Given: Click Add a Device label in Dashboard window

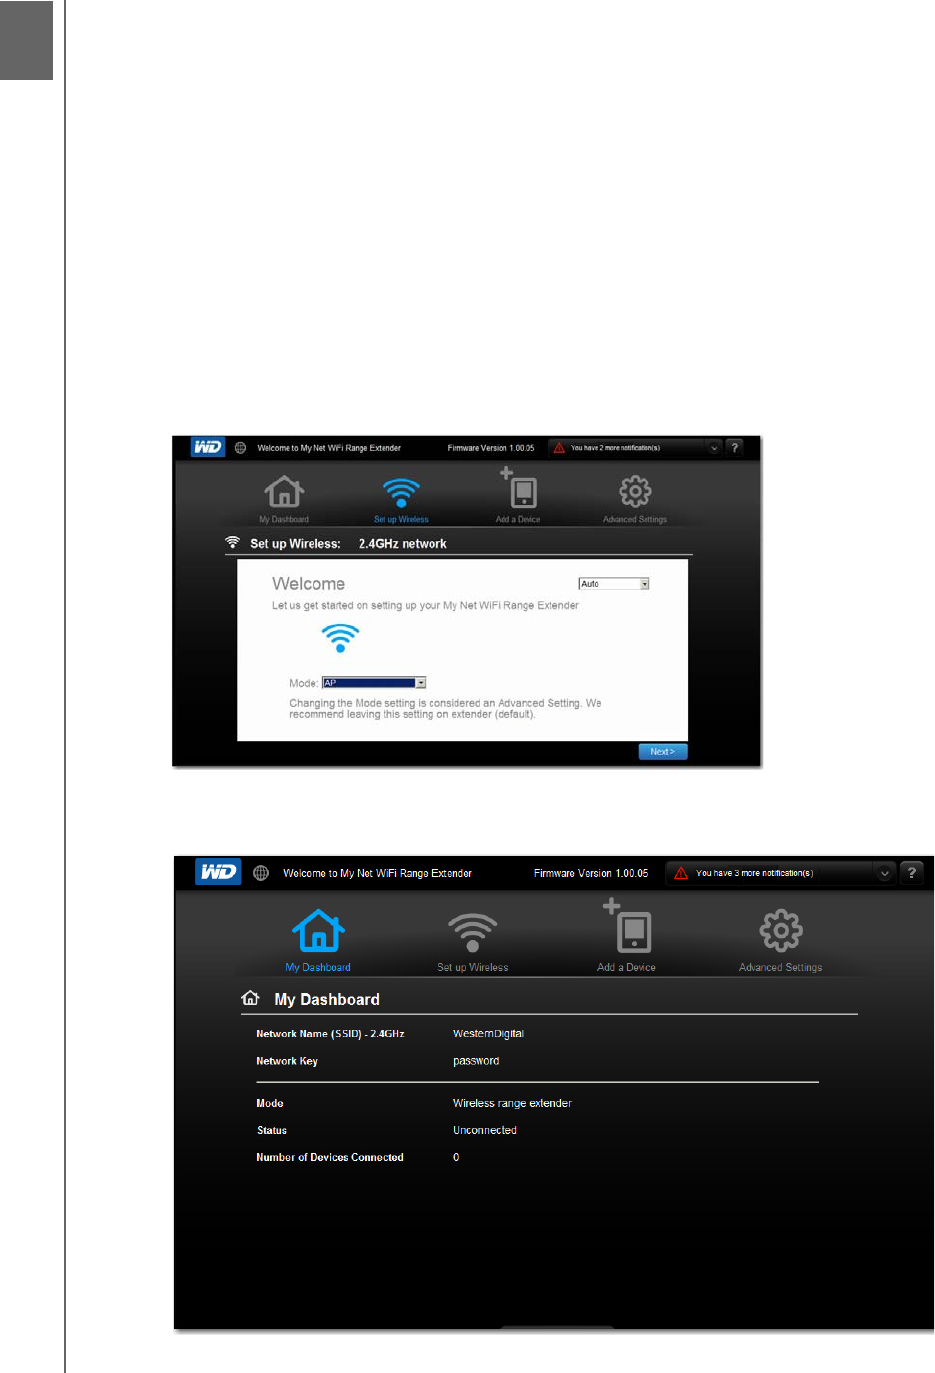Looking at the screenshot, I should tap(627, 968).
